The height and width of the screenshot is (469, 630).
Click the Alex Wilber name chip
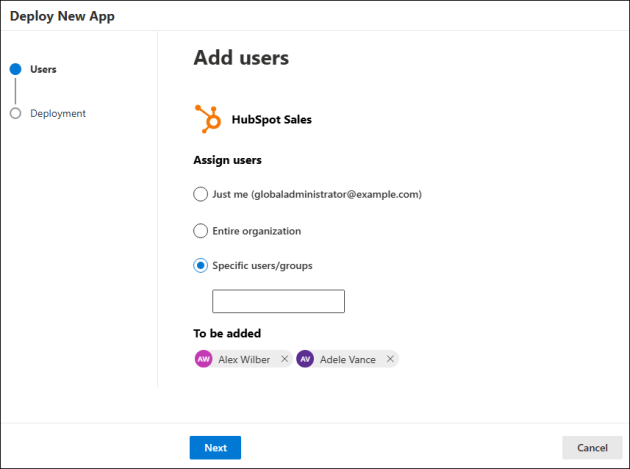244,359
